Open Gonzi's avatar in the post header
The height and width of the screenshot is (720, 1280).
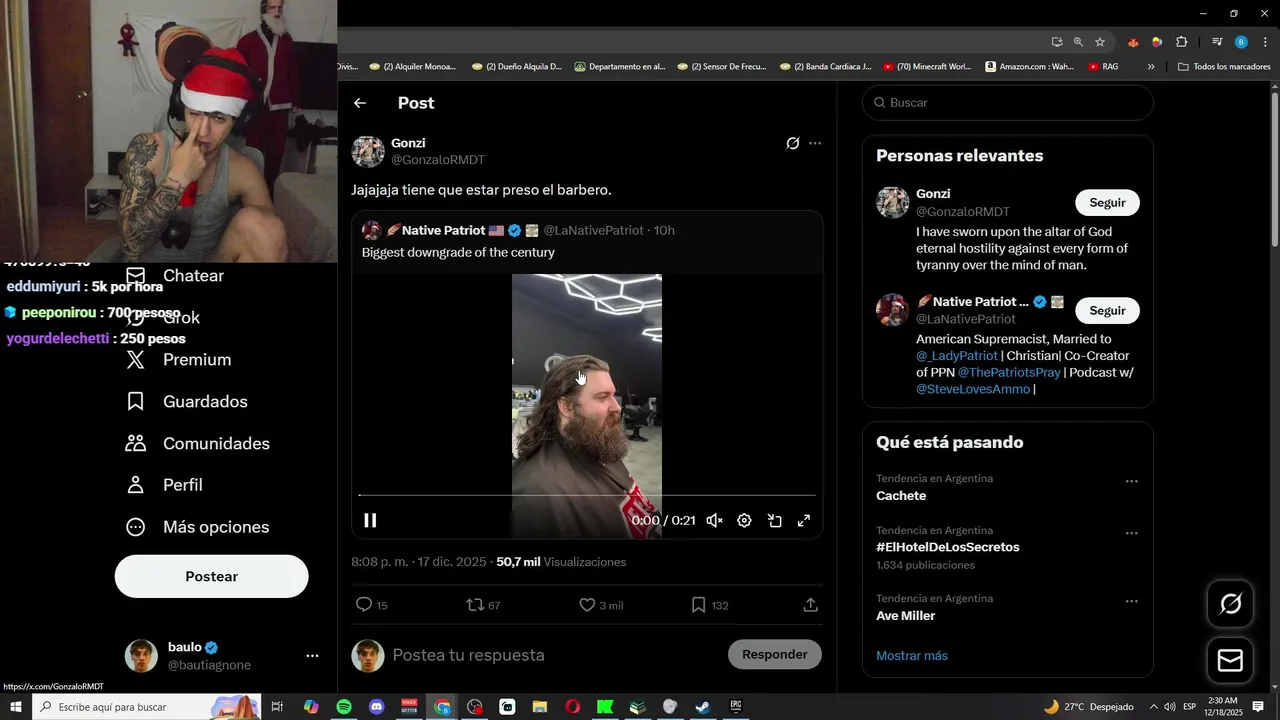pyautogui.click(x=368, y=151)
